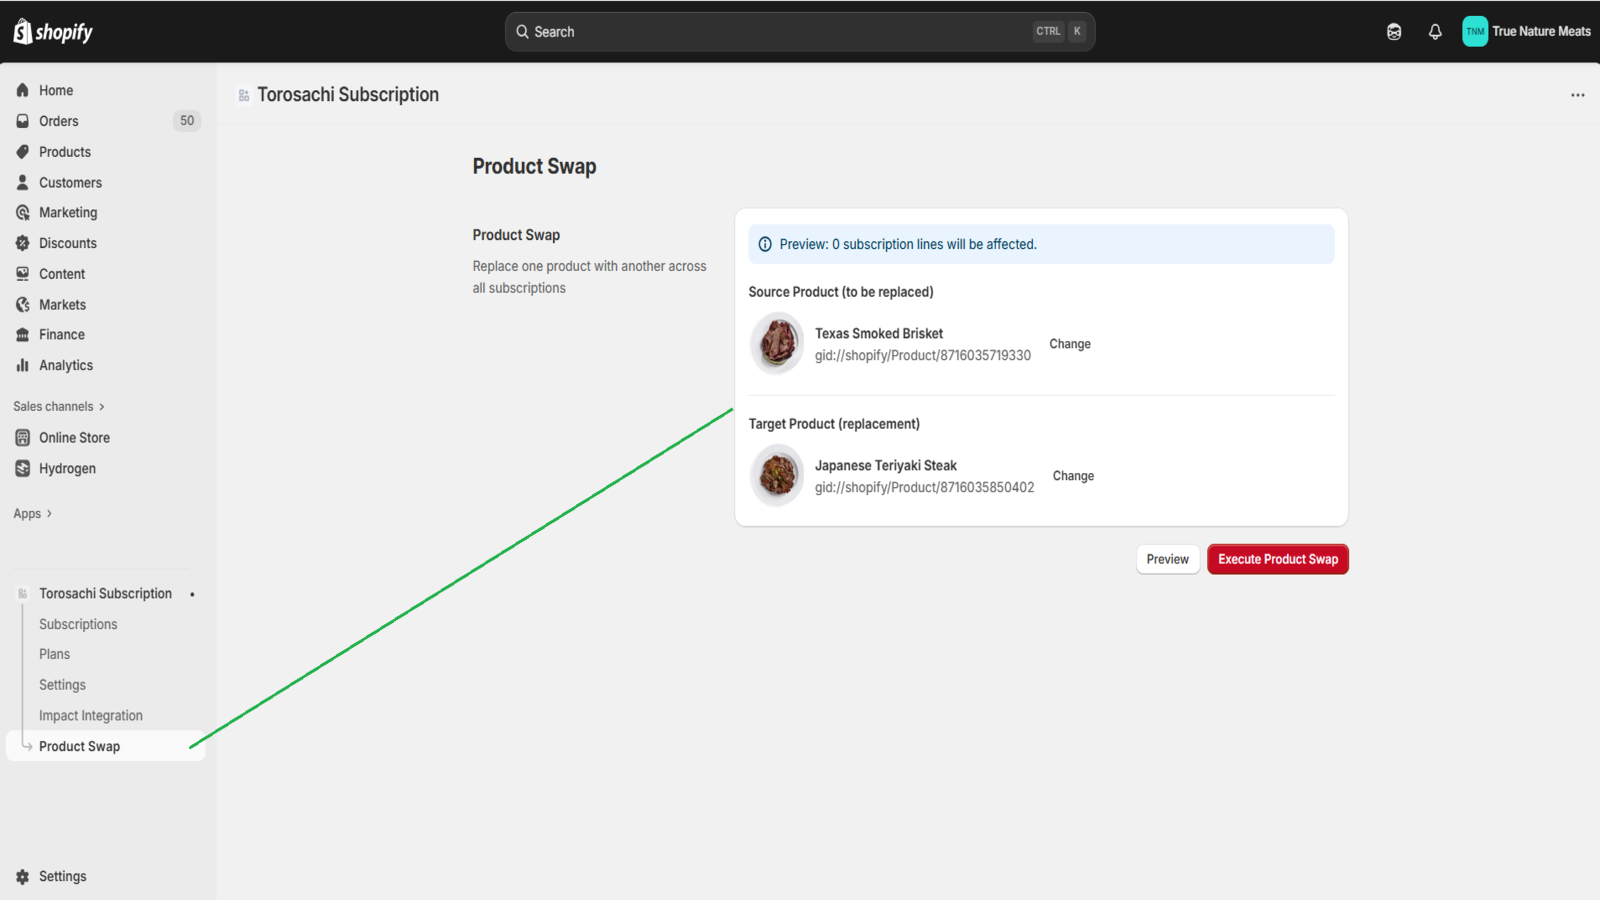
Task: Click the Preview button
Action: [x=1168, y=559]
